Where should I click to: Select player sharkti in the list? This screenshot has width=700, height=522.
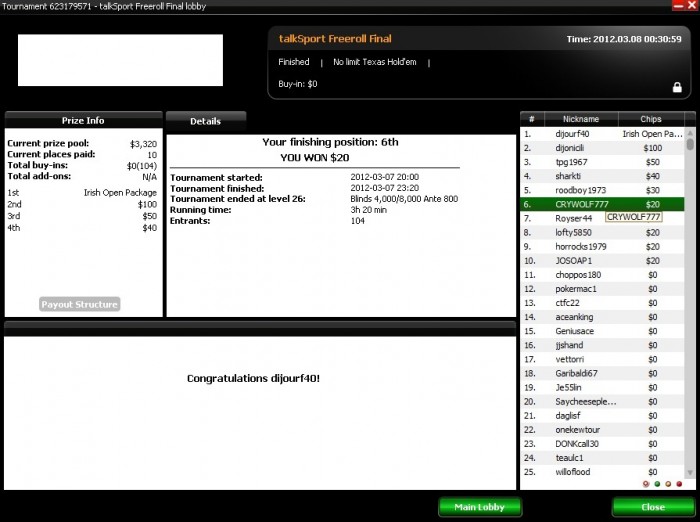[602, 176]
